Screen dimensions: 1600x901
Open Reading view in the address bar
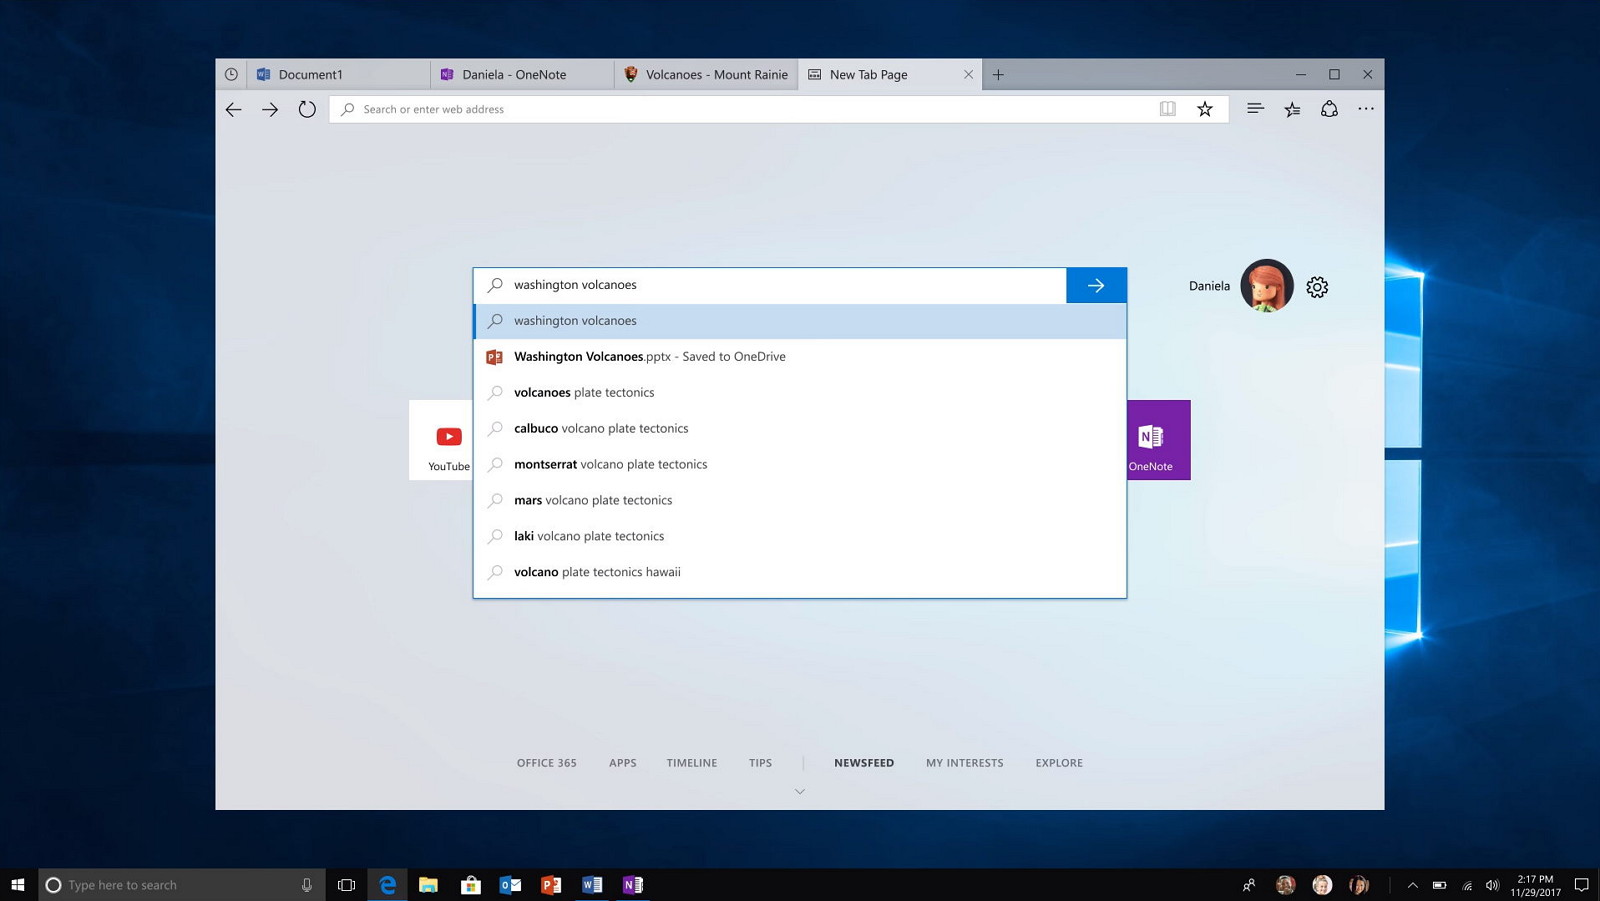[1167, 109]
